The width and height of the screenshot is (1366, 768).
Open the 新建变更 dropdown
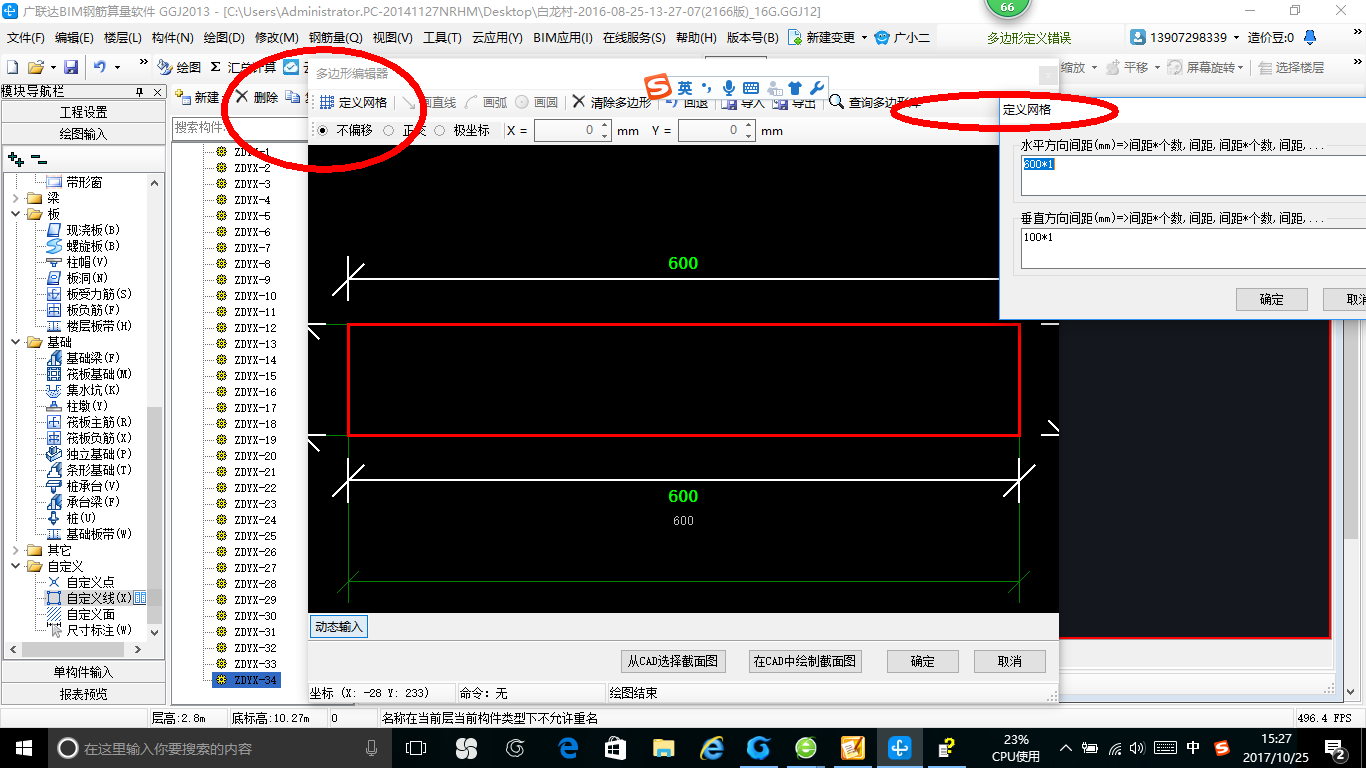tap(864, 38)
